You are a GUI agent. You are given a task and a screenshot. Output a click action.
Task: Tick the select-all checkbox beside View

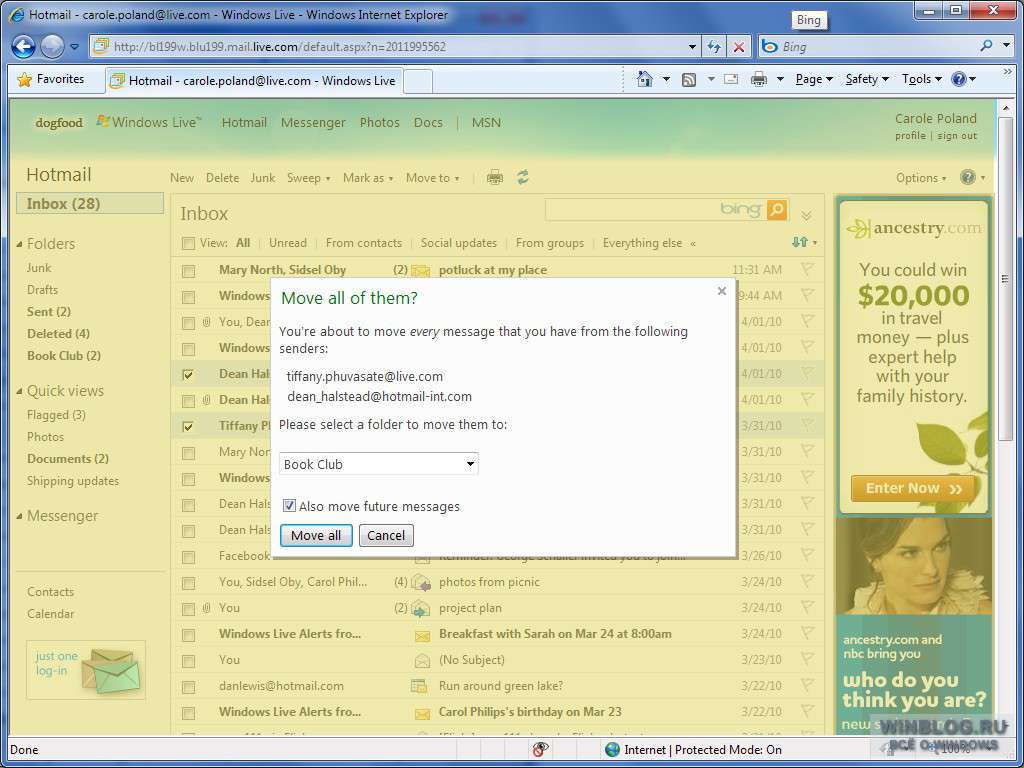point(189,244)
